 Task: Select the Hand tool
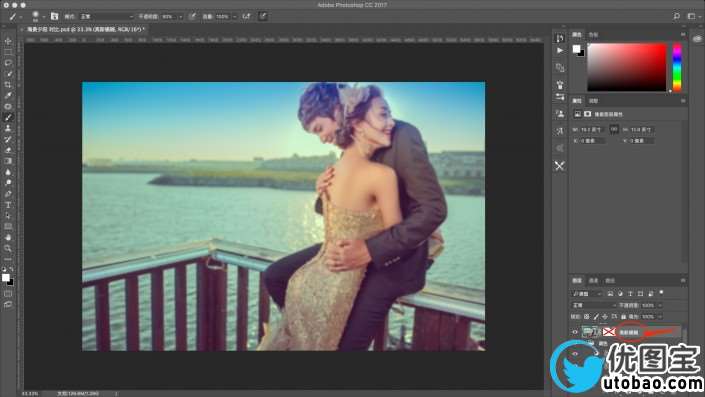8,237
